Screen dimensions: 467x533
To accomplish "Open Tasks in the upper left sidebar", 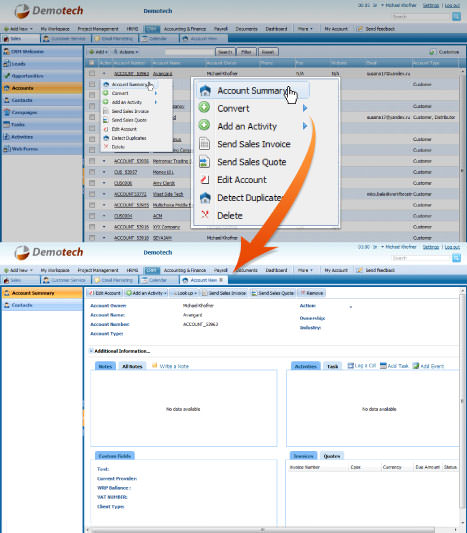I will (x=42, y=125).
